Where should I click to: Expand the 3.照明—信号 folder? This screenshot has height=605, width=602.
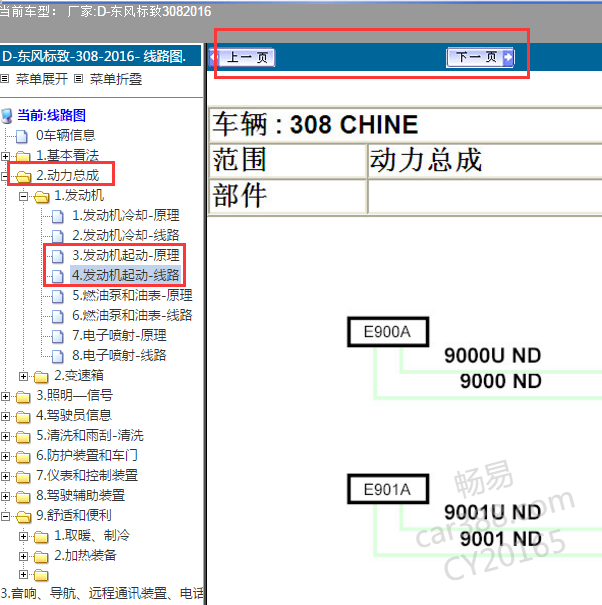(5, 396)
